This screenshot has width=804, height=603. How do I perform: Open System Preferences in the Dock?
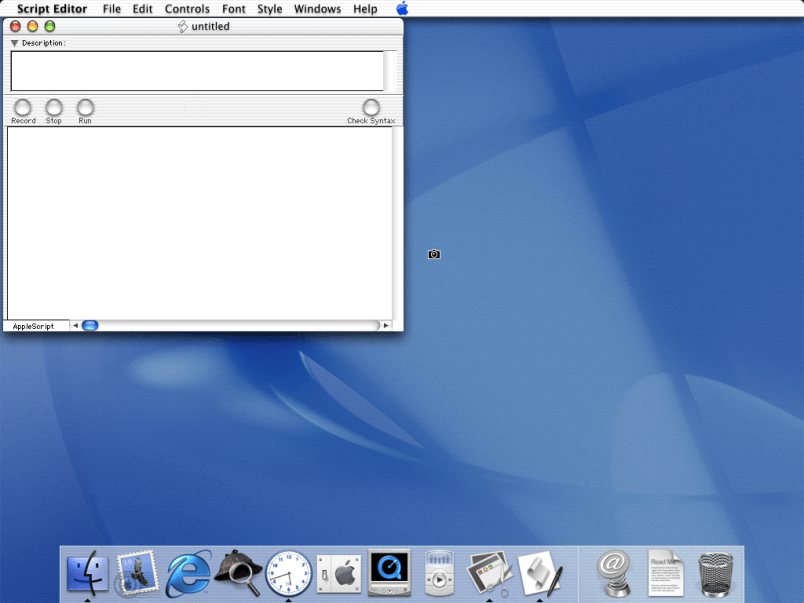[339, 573]
